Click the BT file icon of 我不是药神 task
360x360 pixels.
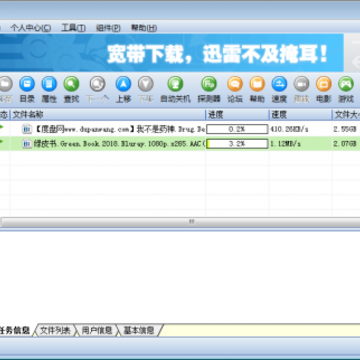pos(27,129)
